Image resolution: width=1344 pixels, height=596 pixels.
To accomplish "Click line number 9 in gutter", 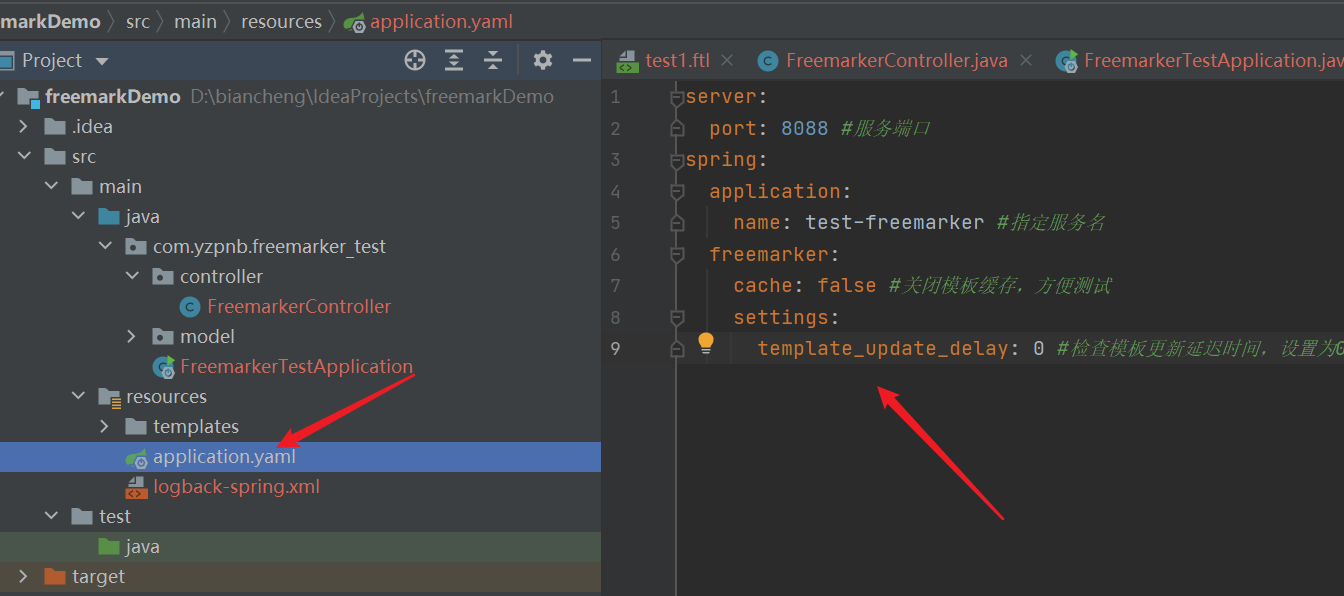I will pos(615,349).
